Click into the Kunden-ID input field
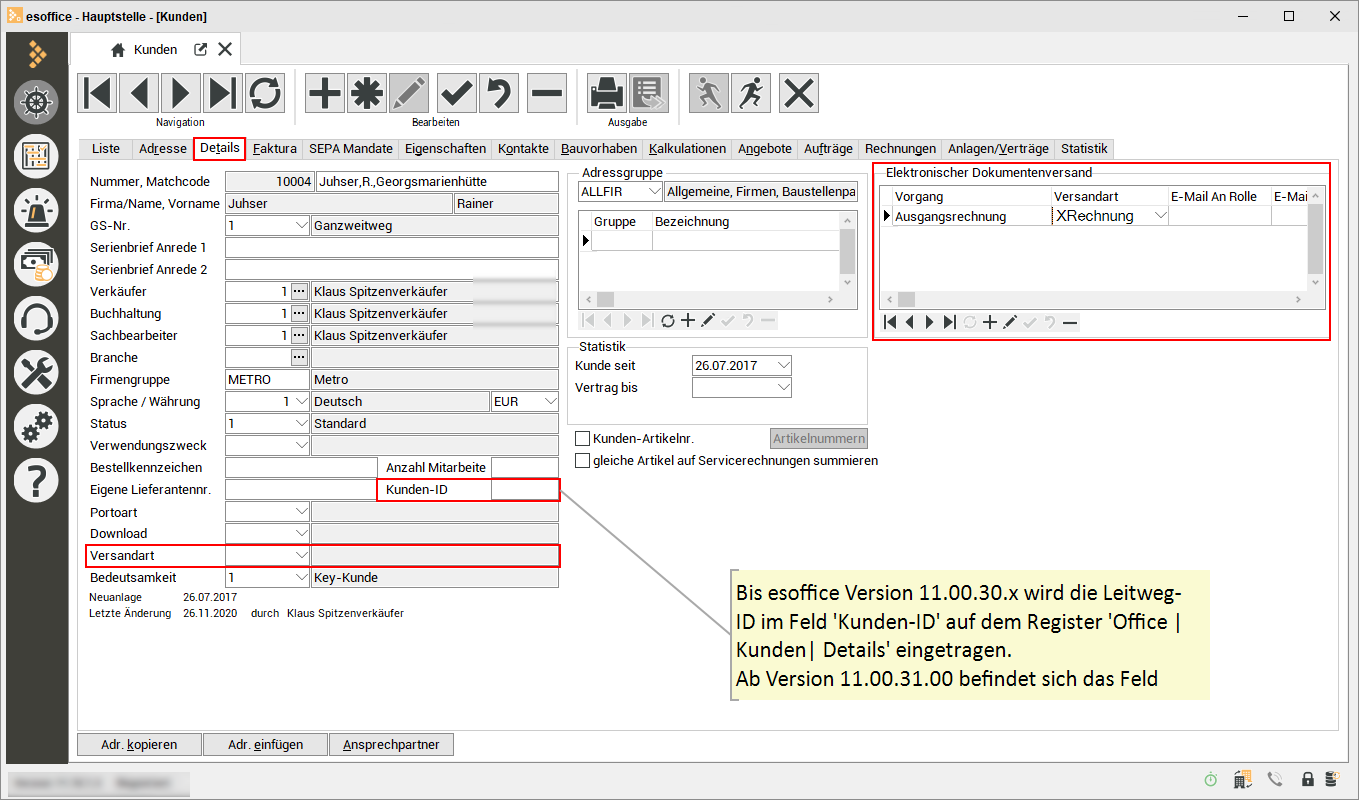This screenshot has width=1359, height=800. 524,489
